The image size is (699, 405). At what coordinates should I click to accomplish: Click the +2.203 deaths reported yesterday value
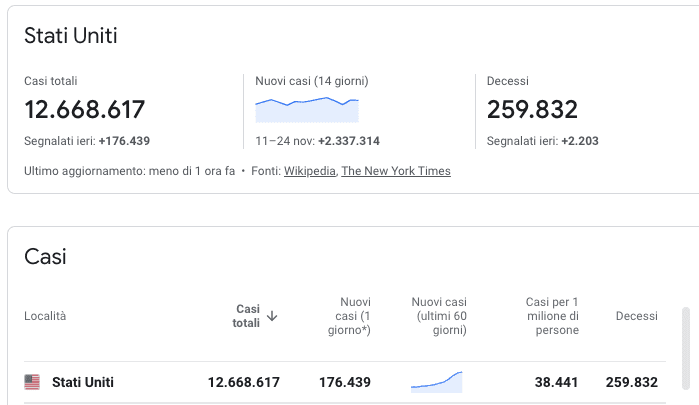point(580,141)
